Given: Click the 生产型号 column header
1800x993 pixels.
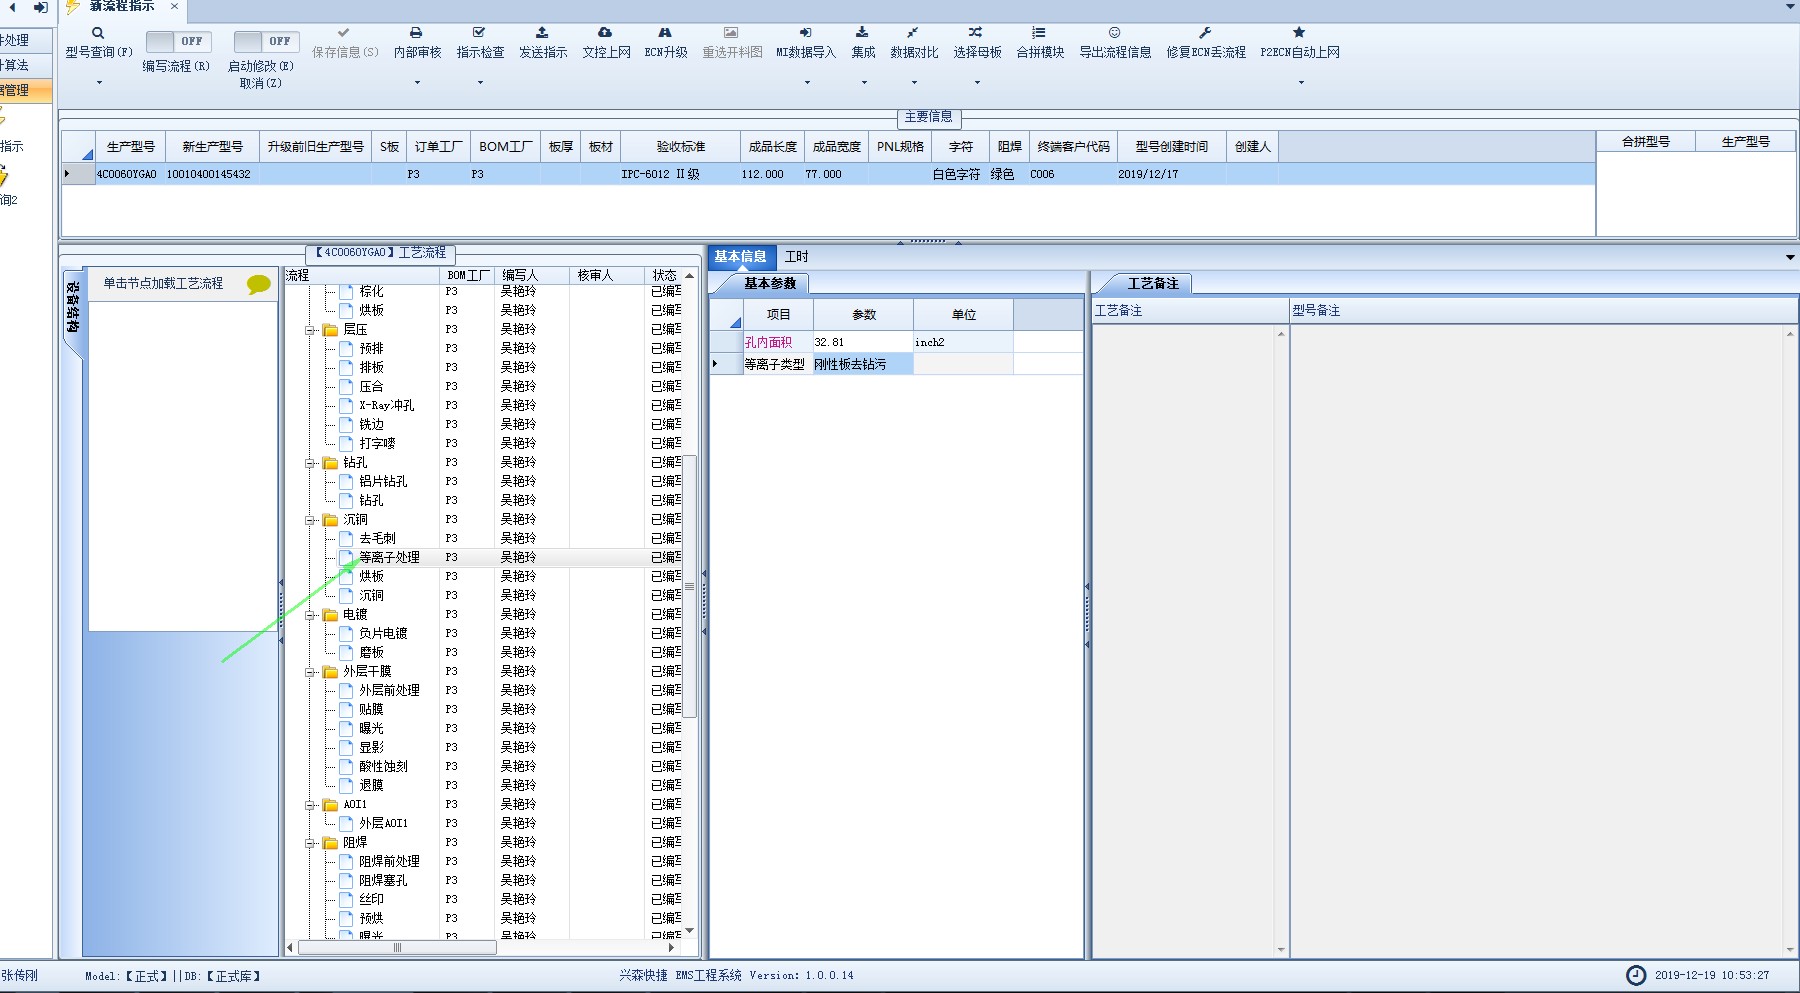Looking at the screenshot, I should 131,146.
